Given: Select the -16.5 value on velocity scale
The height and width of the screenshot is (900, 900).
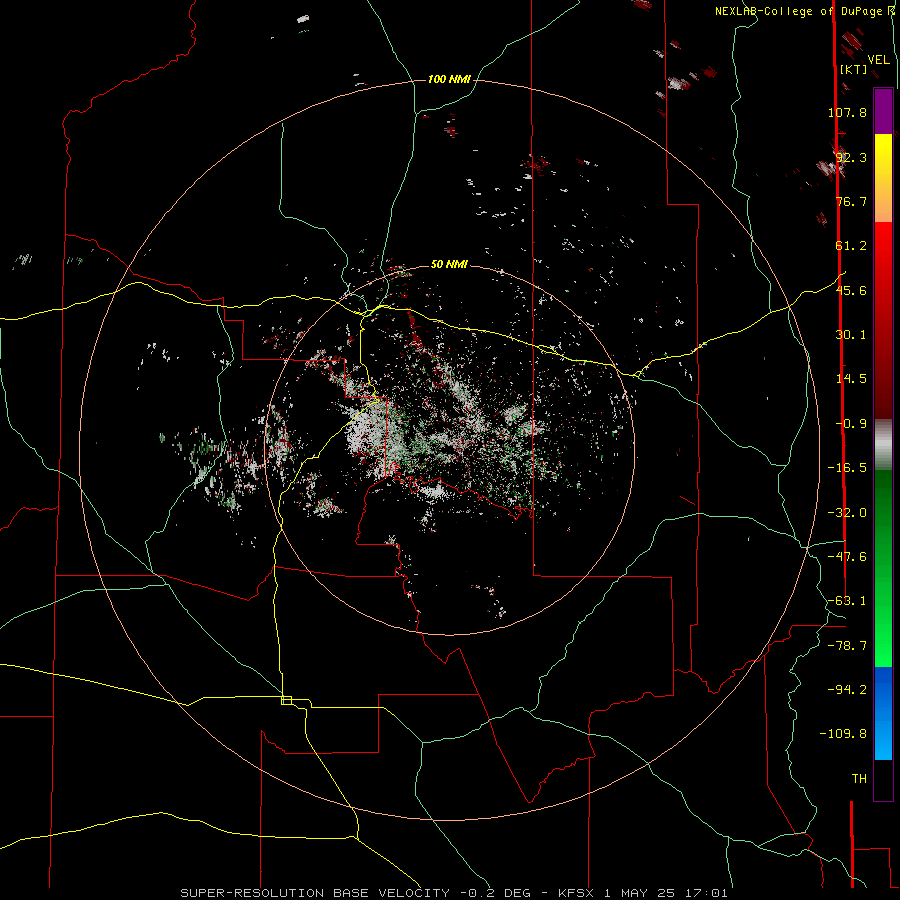Looking at the screenshot, I should tap(847, 468).
